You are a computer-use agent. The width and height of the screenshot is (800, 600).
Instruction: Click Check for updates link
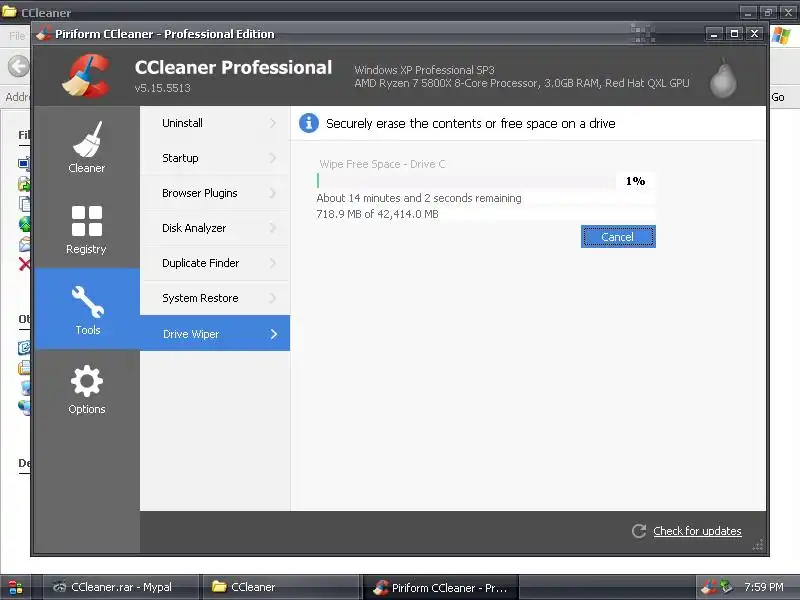(697, 531)
